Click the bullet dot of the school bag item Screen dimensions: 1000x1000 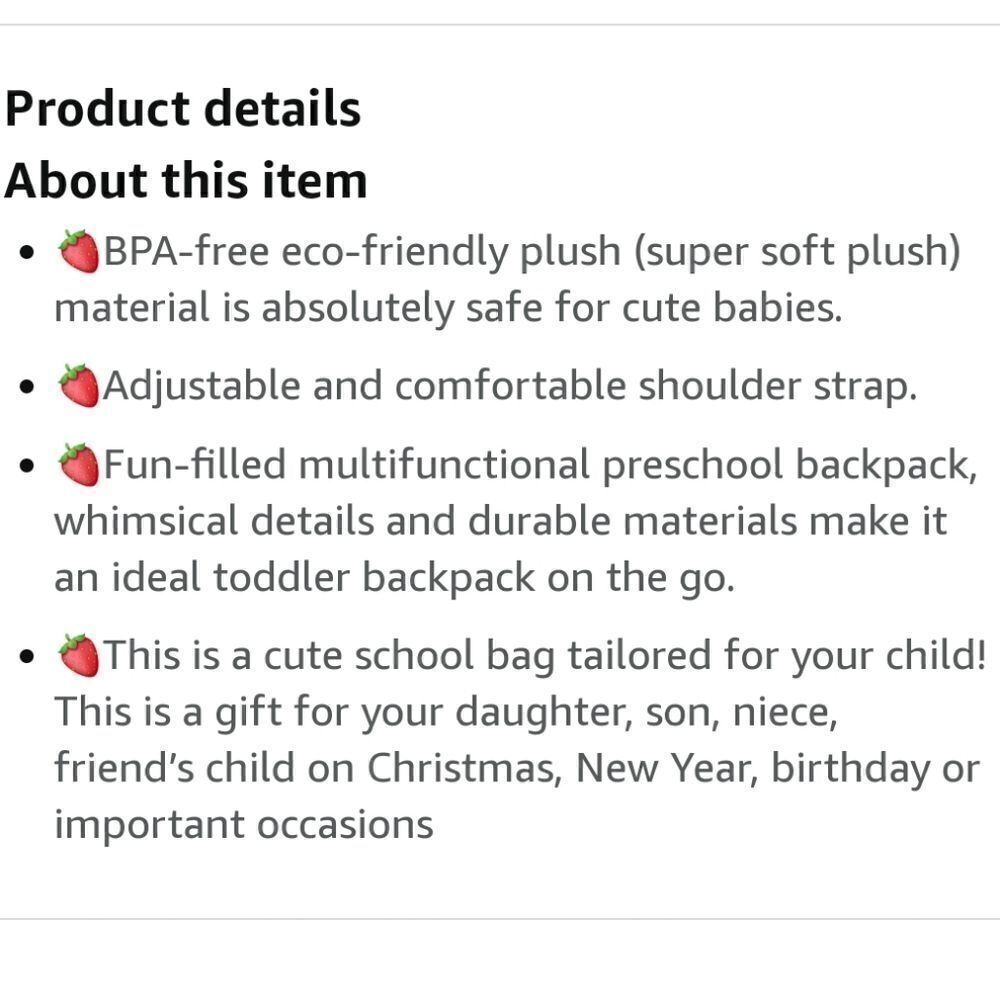[26, 656]
